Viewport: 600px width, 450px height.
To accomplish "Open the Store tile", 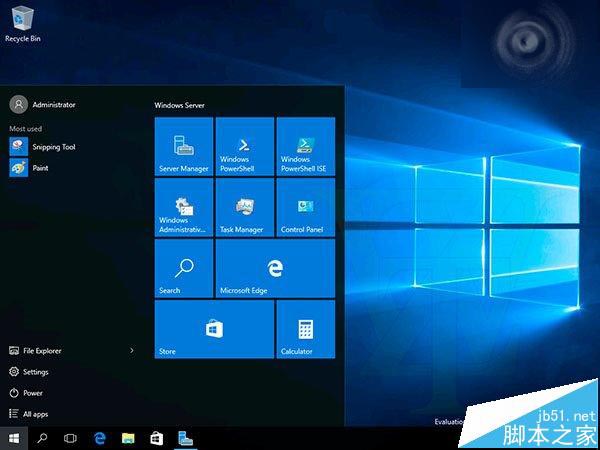I will pos(214,329).
